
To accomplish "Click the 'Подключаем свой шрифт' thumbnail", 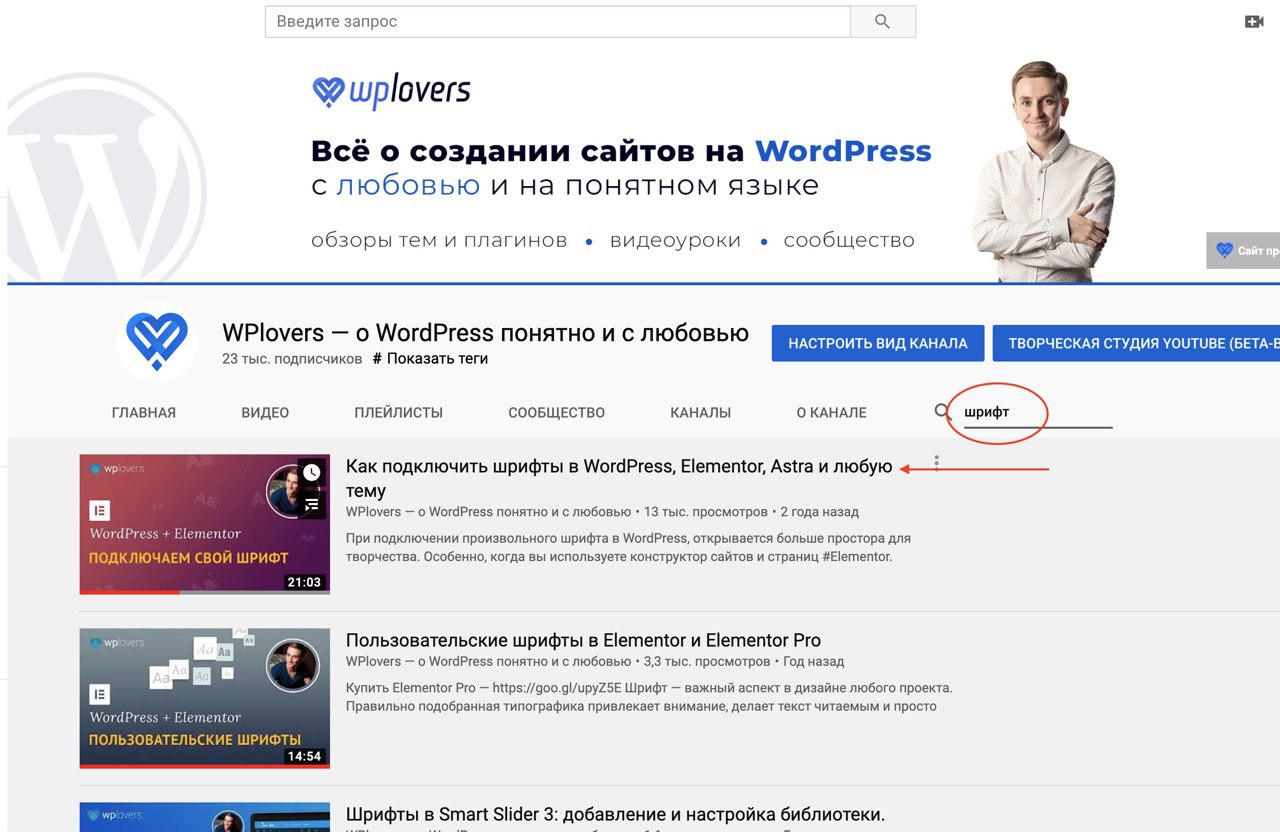I will 205,524.
